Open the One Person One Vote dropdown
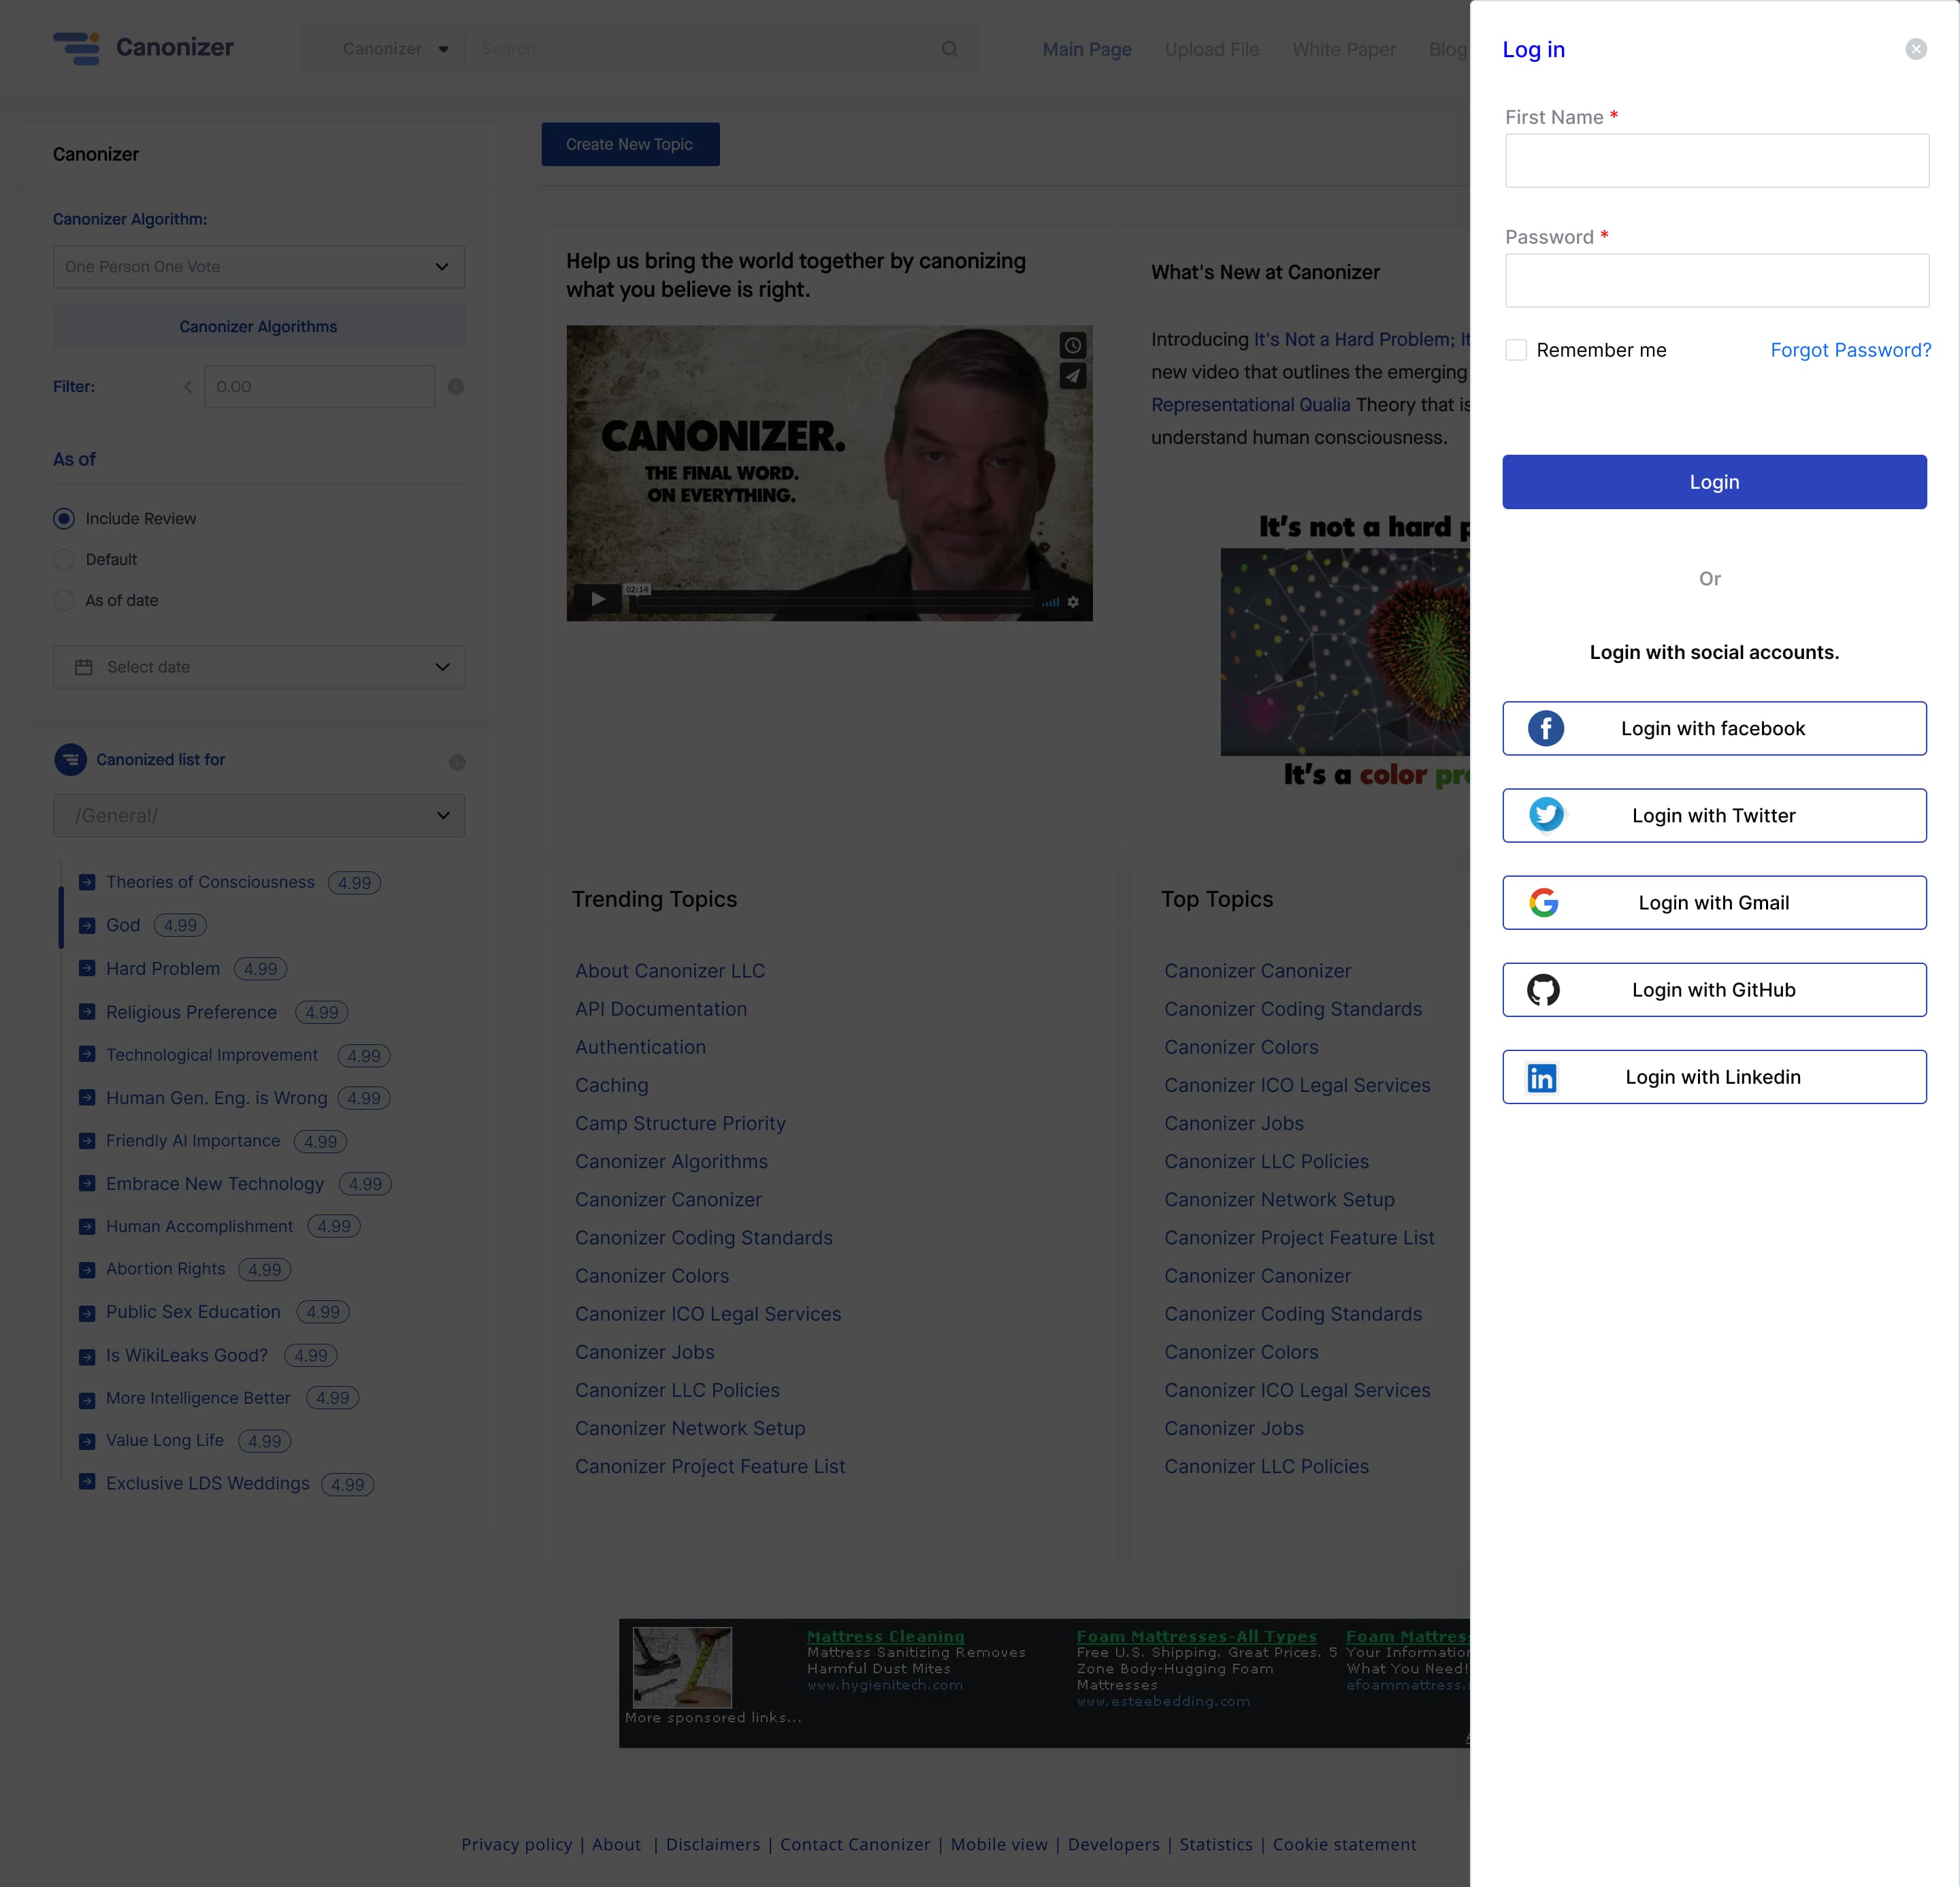This screenshot has width=1960, height=1887. pos(259,267)
